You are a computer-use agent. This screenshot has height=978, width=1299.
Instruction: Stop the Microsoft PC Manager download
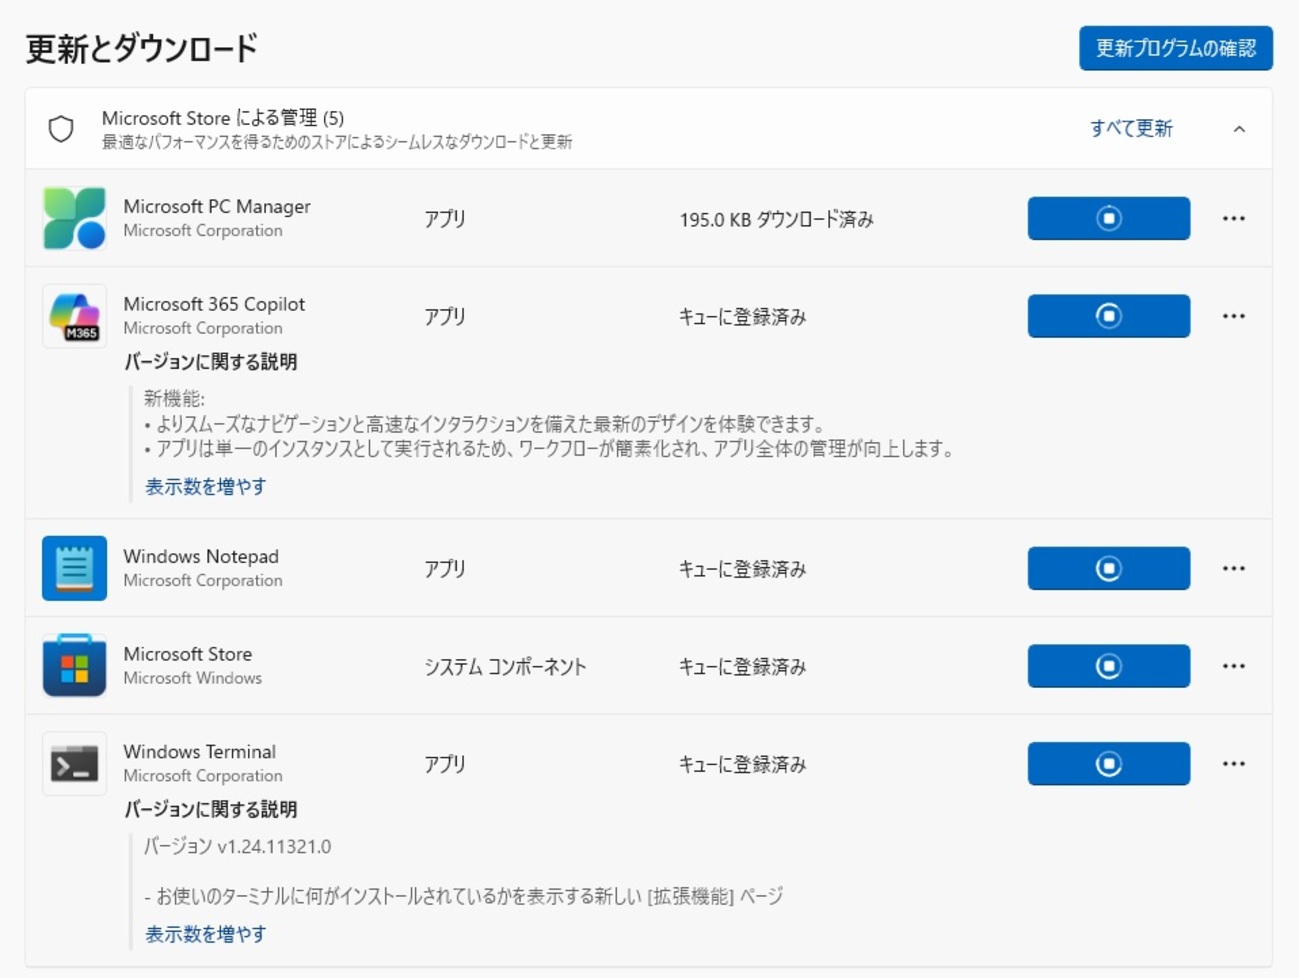coord(1108,218)
